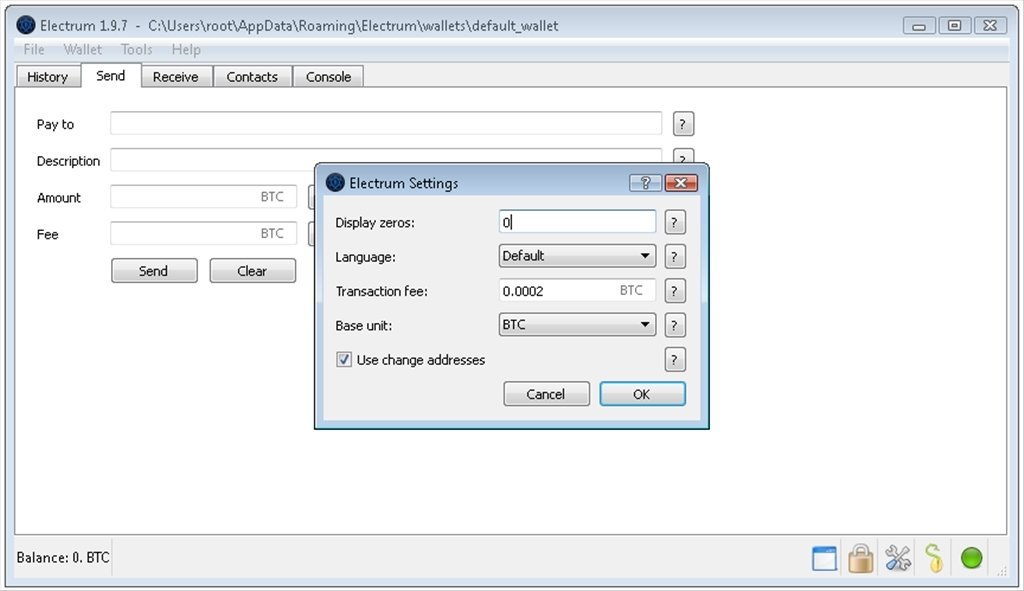Switch to the History tab
Screen dimensions: 1024x591
48,77
